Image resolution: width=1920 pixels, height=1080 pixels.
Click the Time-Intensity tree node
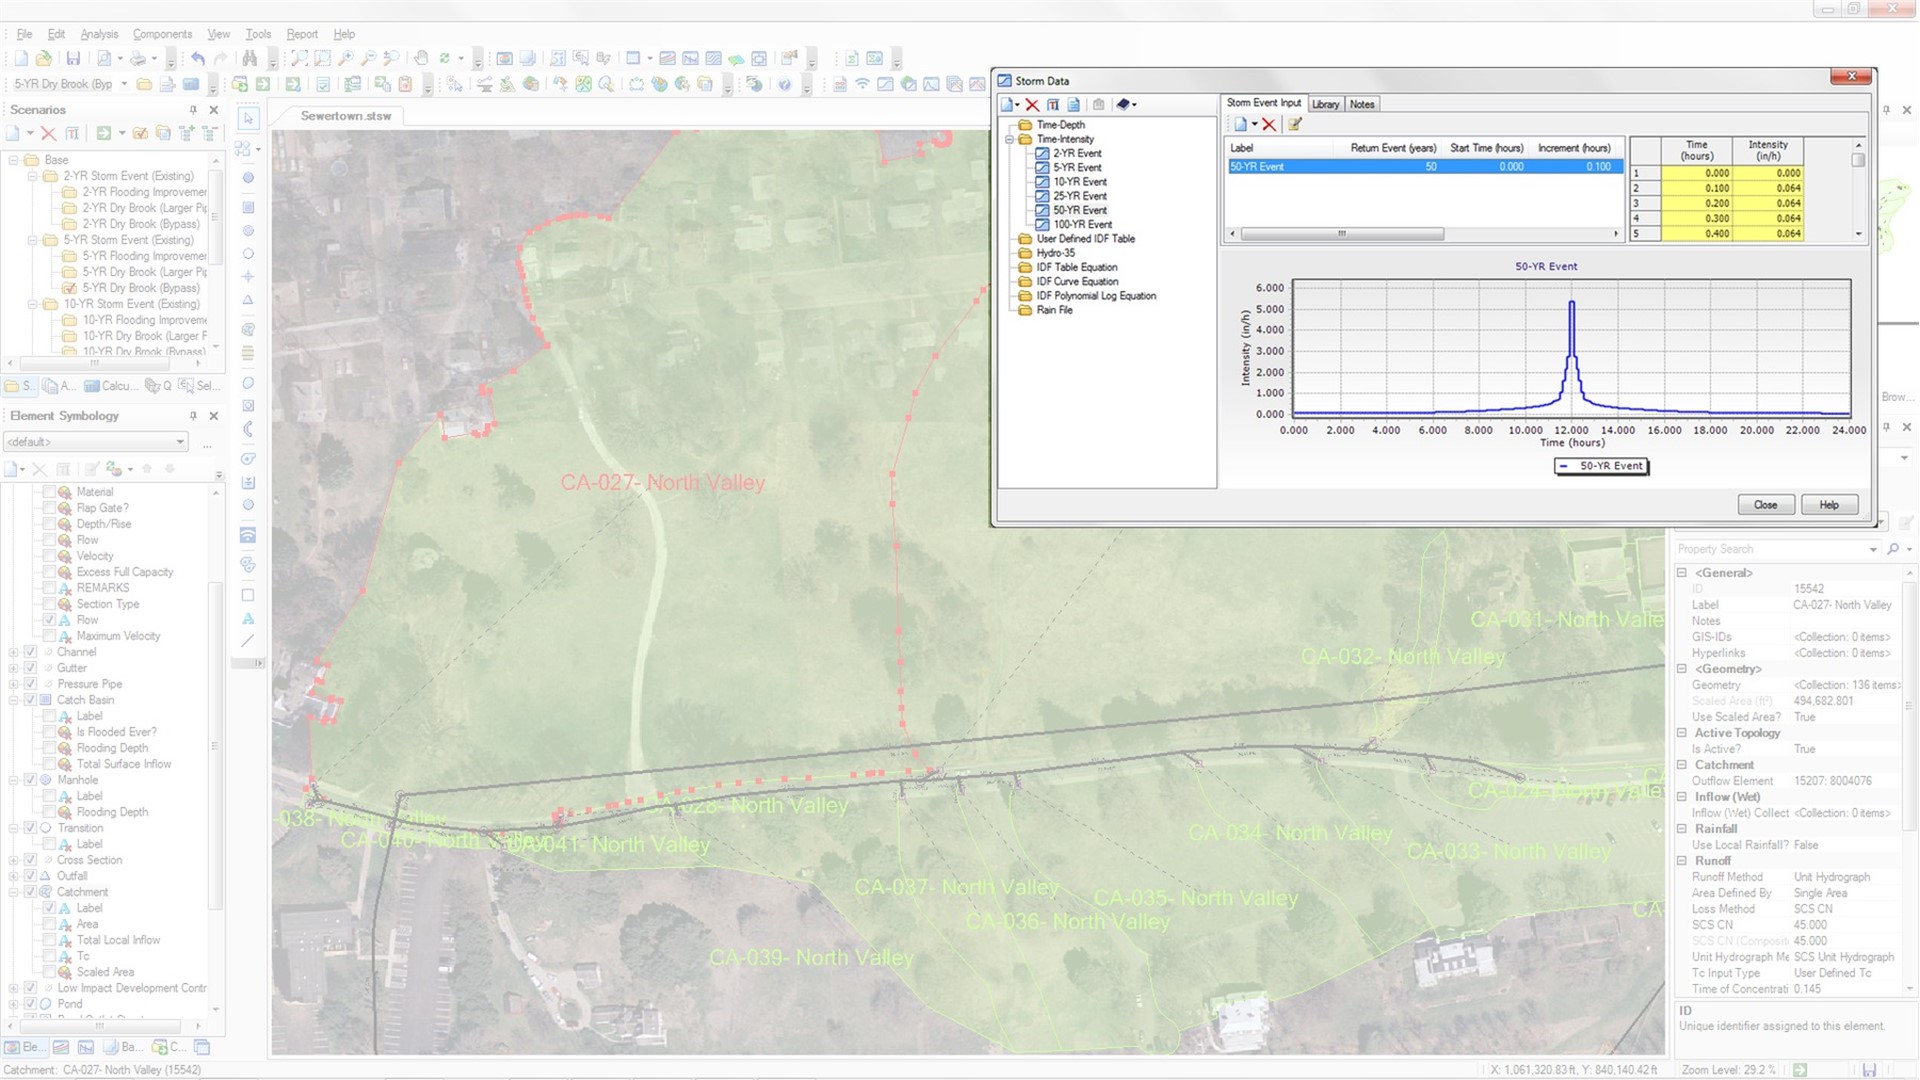point(1064,138)
